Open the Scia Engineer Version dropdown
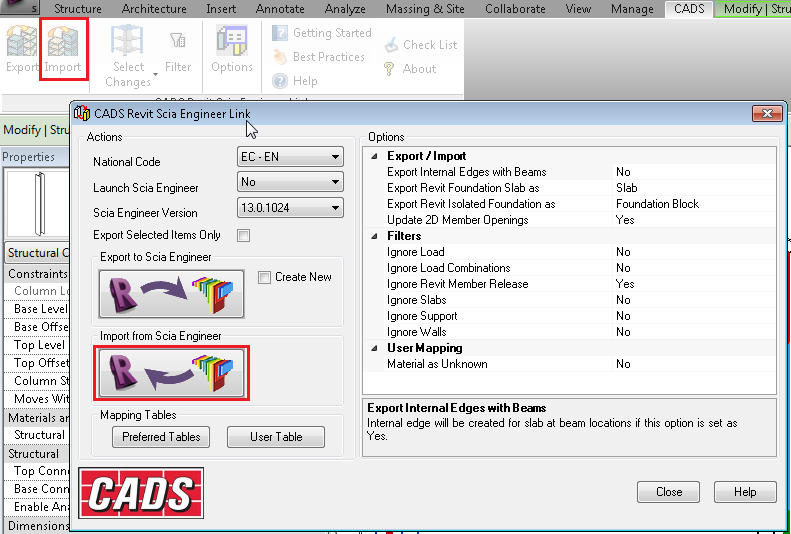Image resolution: width=791 pixels, height=534 pixels. pyautogui.click(x=290, y=208)
